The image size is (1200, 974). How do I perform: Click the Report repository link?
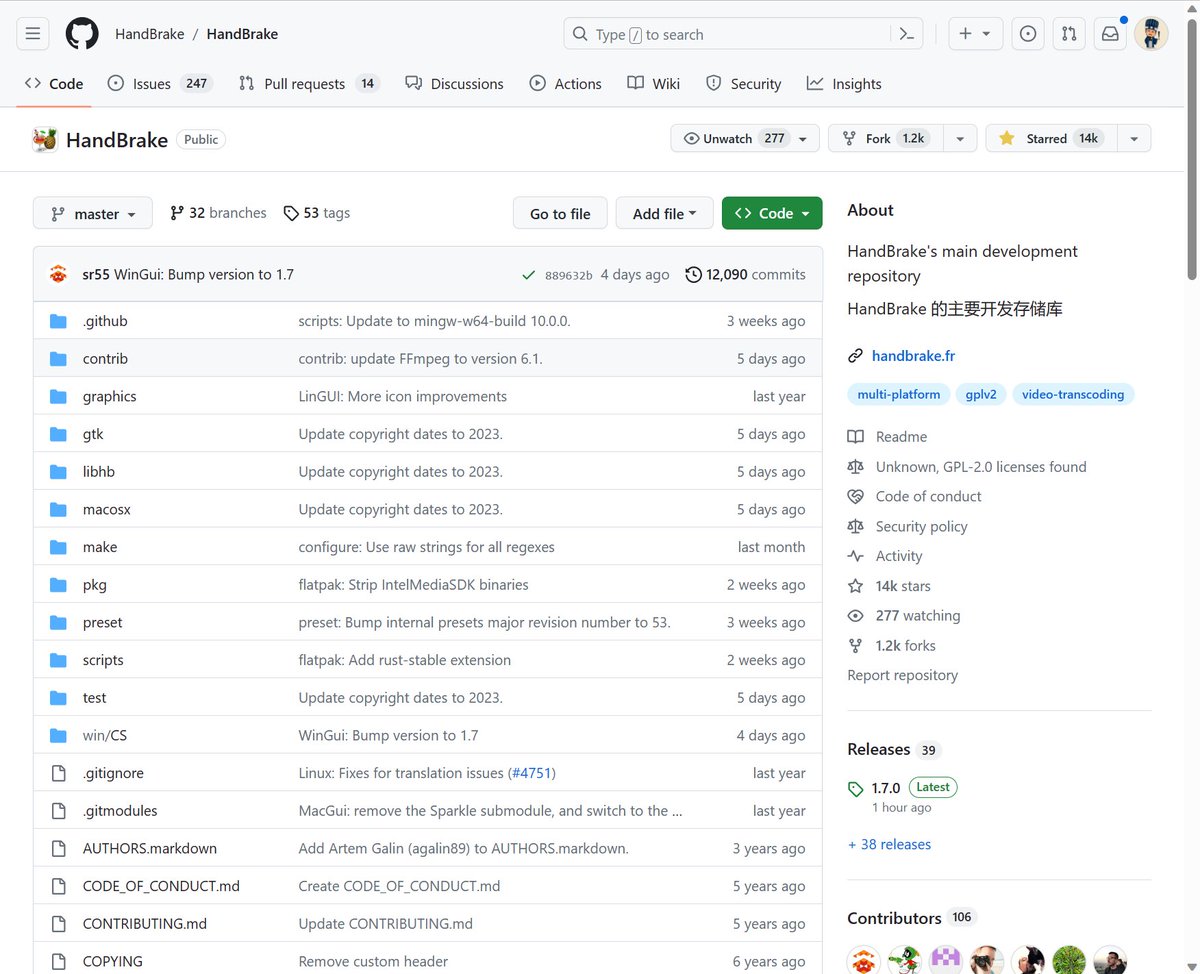902,676
